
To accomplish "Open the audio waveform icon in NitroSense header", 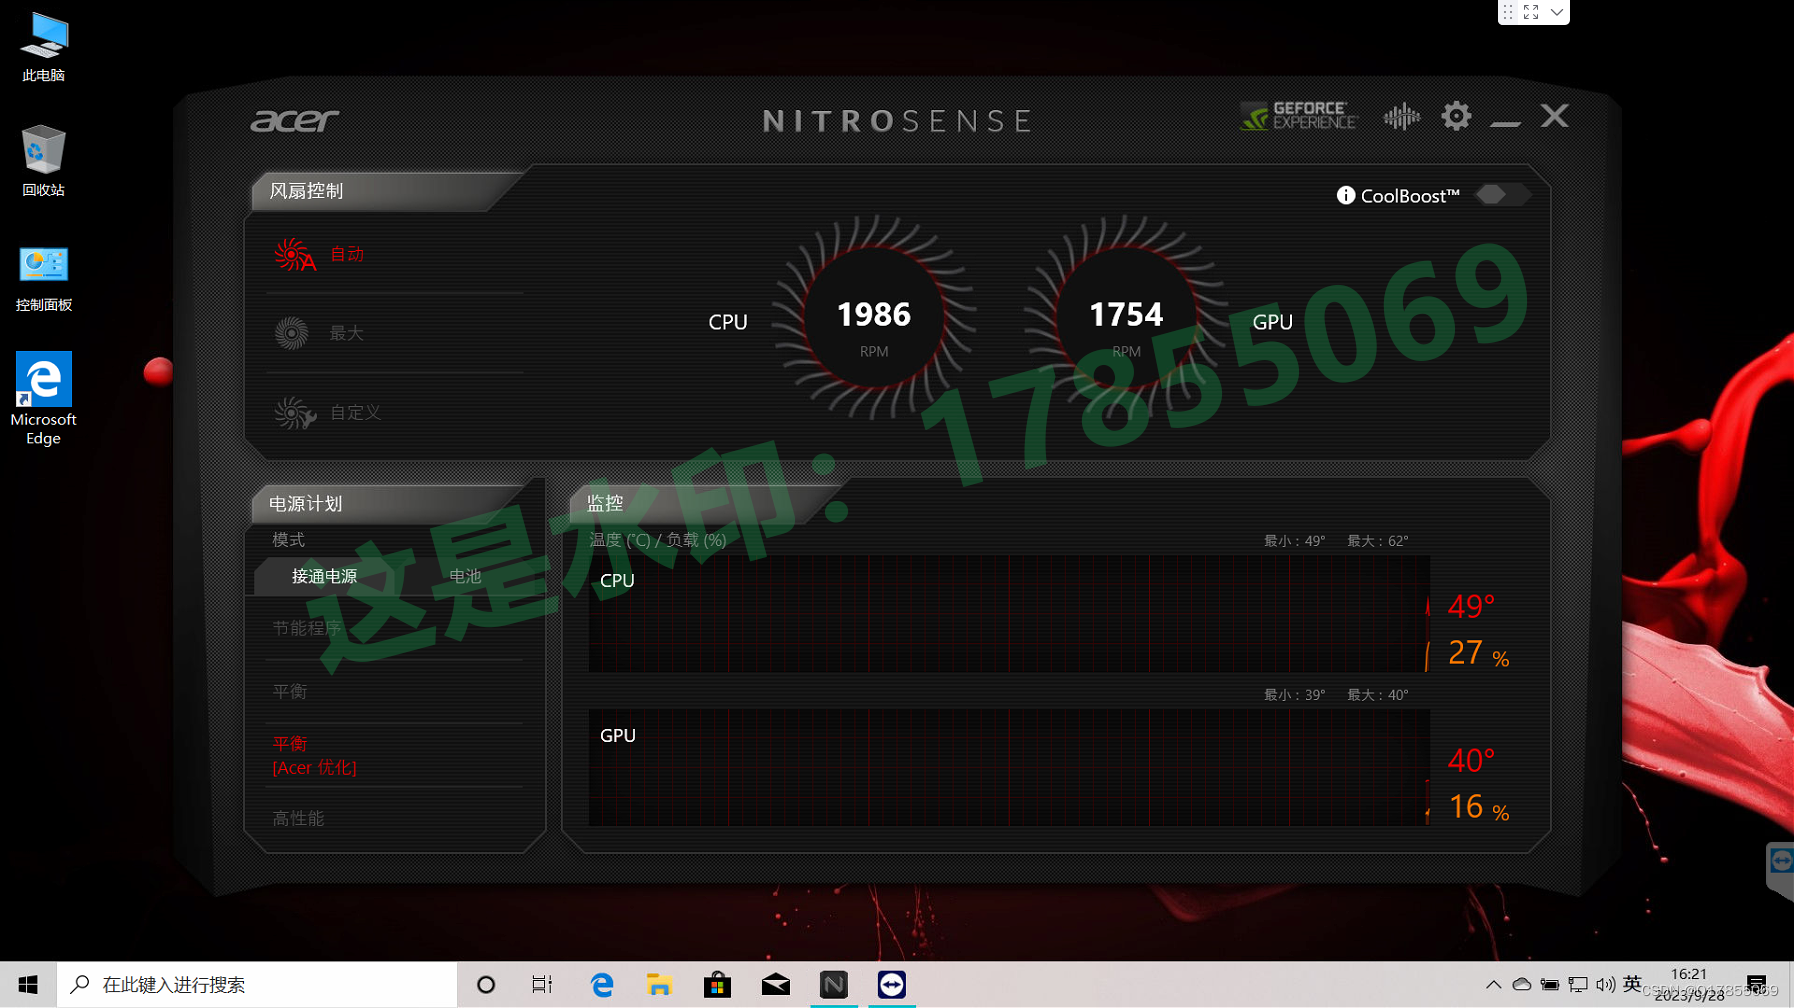I will (1401, 117).
